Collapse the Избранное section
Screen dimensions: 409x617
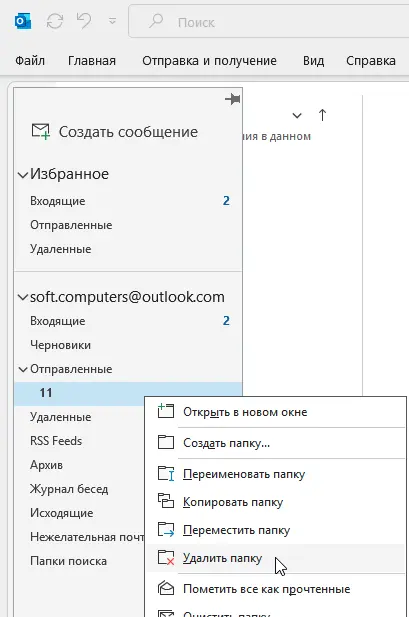pyautogui.click(x=23, y=175)
